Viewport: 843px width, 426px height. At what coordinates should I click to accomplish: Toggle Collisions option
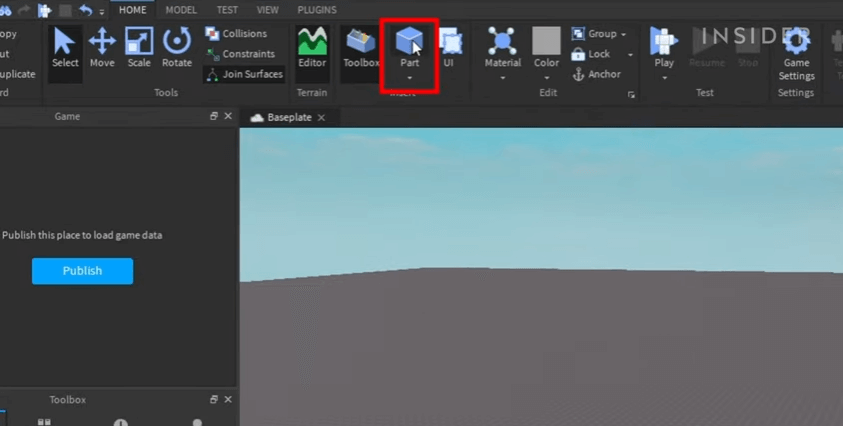236,34
